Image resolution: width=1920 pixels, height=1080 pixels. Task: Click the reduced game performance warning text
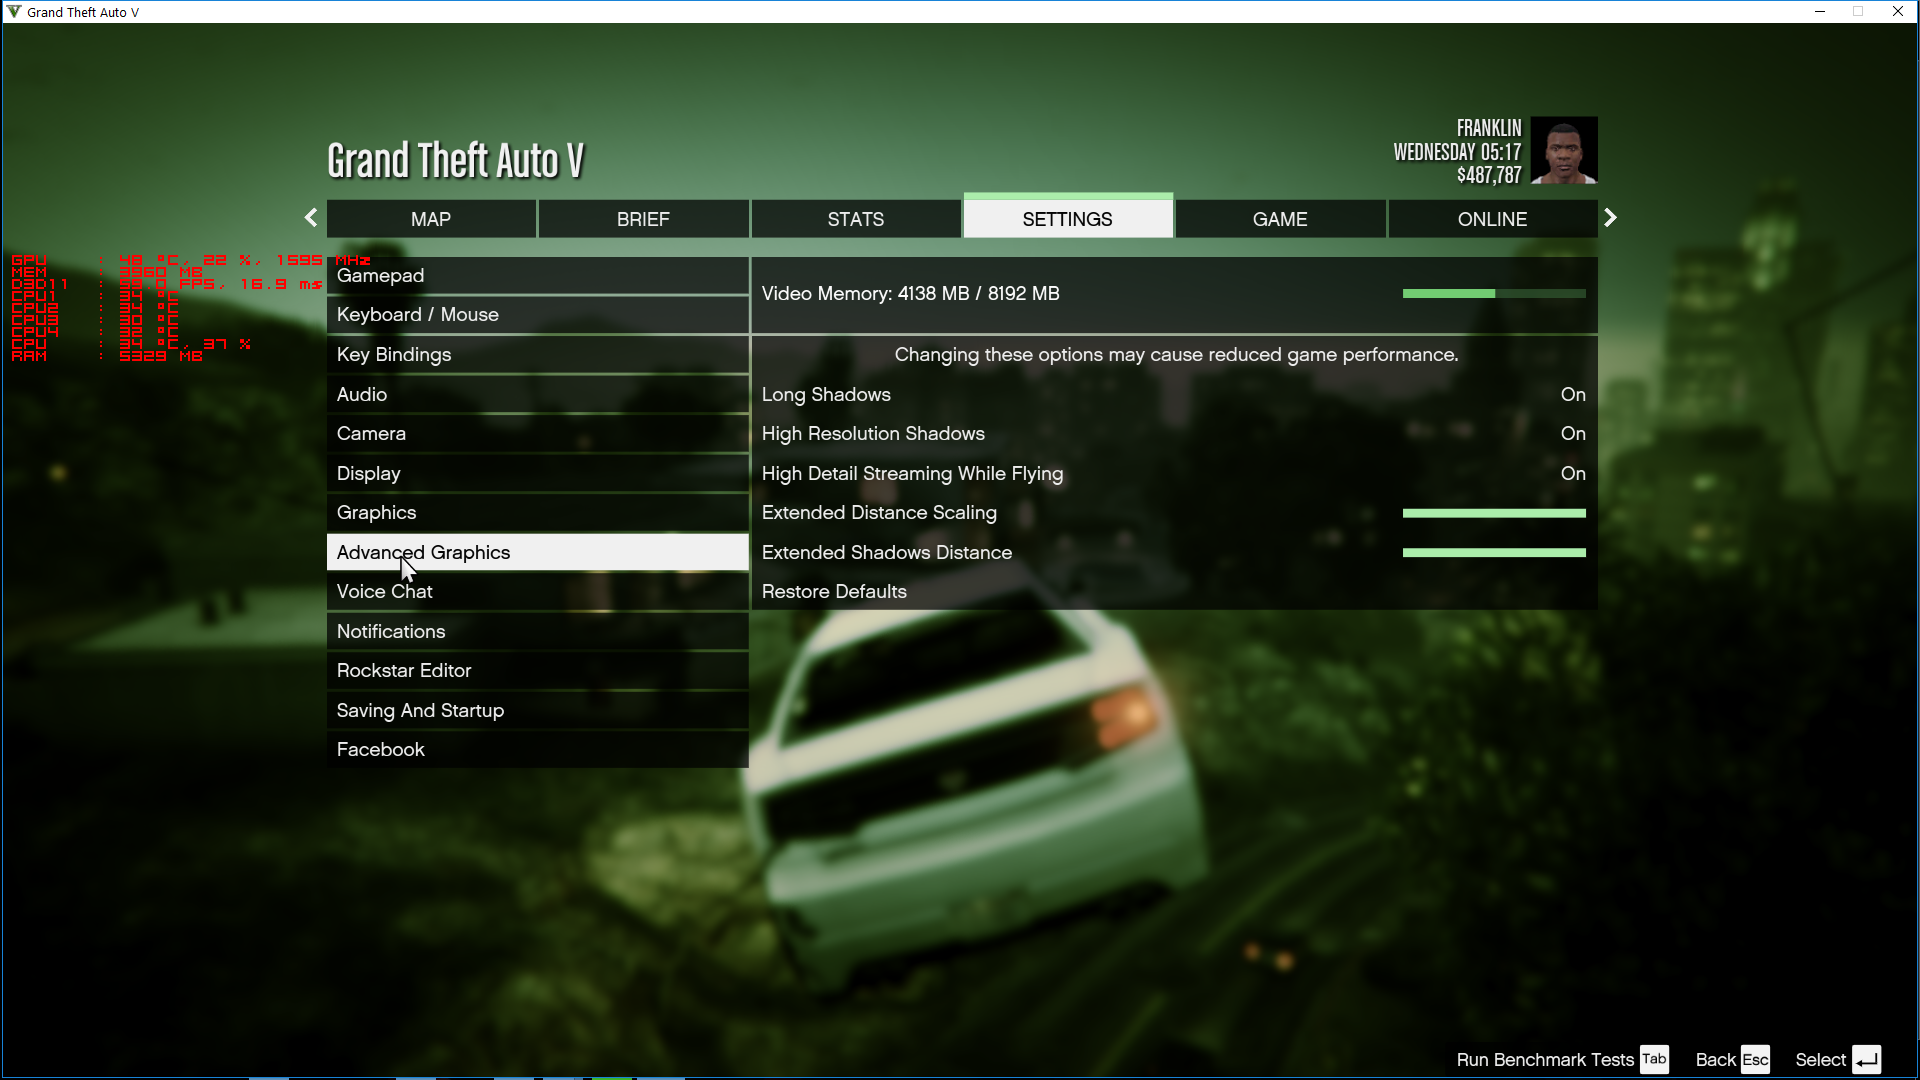pyautogui.click(x=1176, y=355)
